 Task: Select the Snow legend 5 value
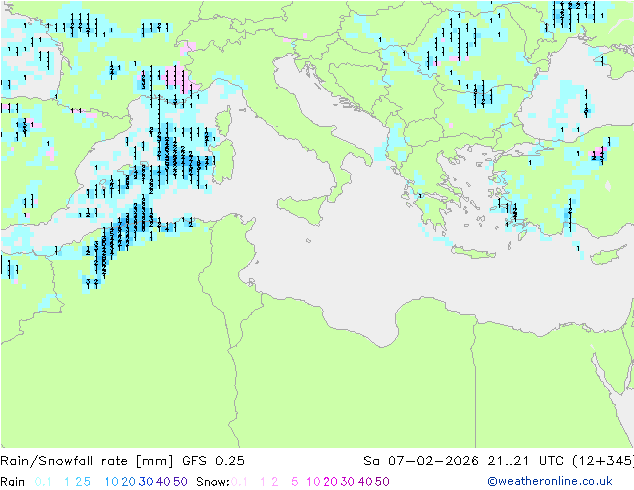(x=294, y=482)
